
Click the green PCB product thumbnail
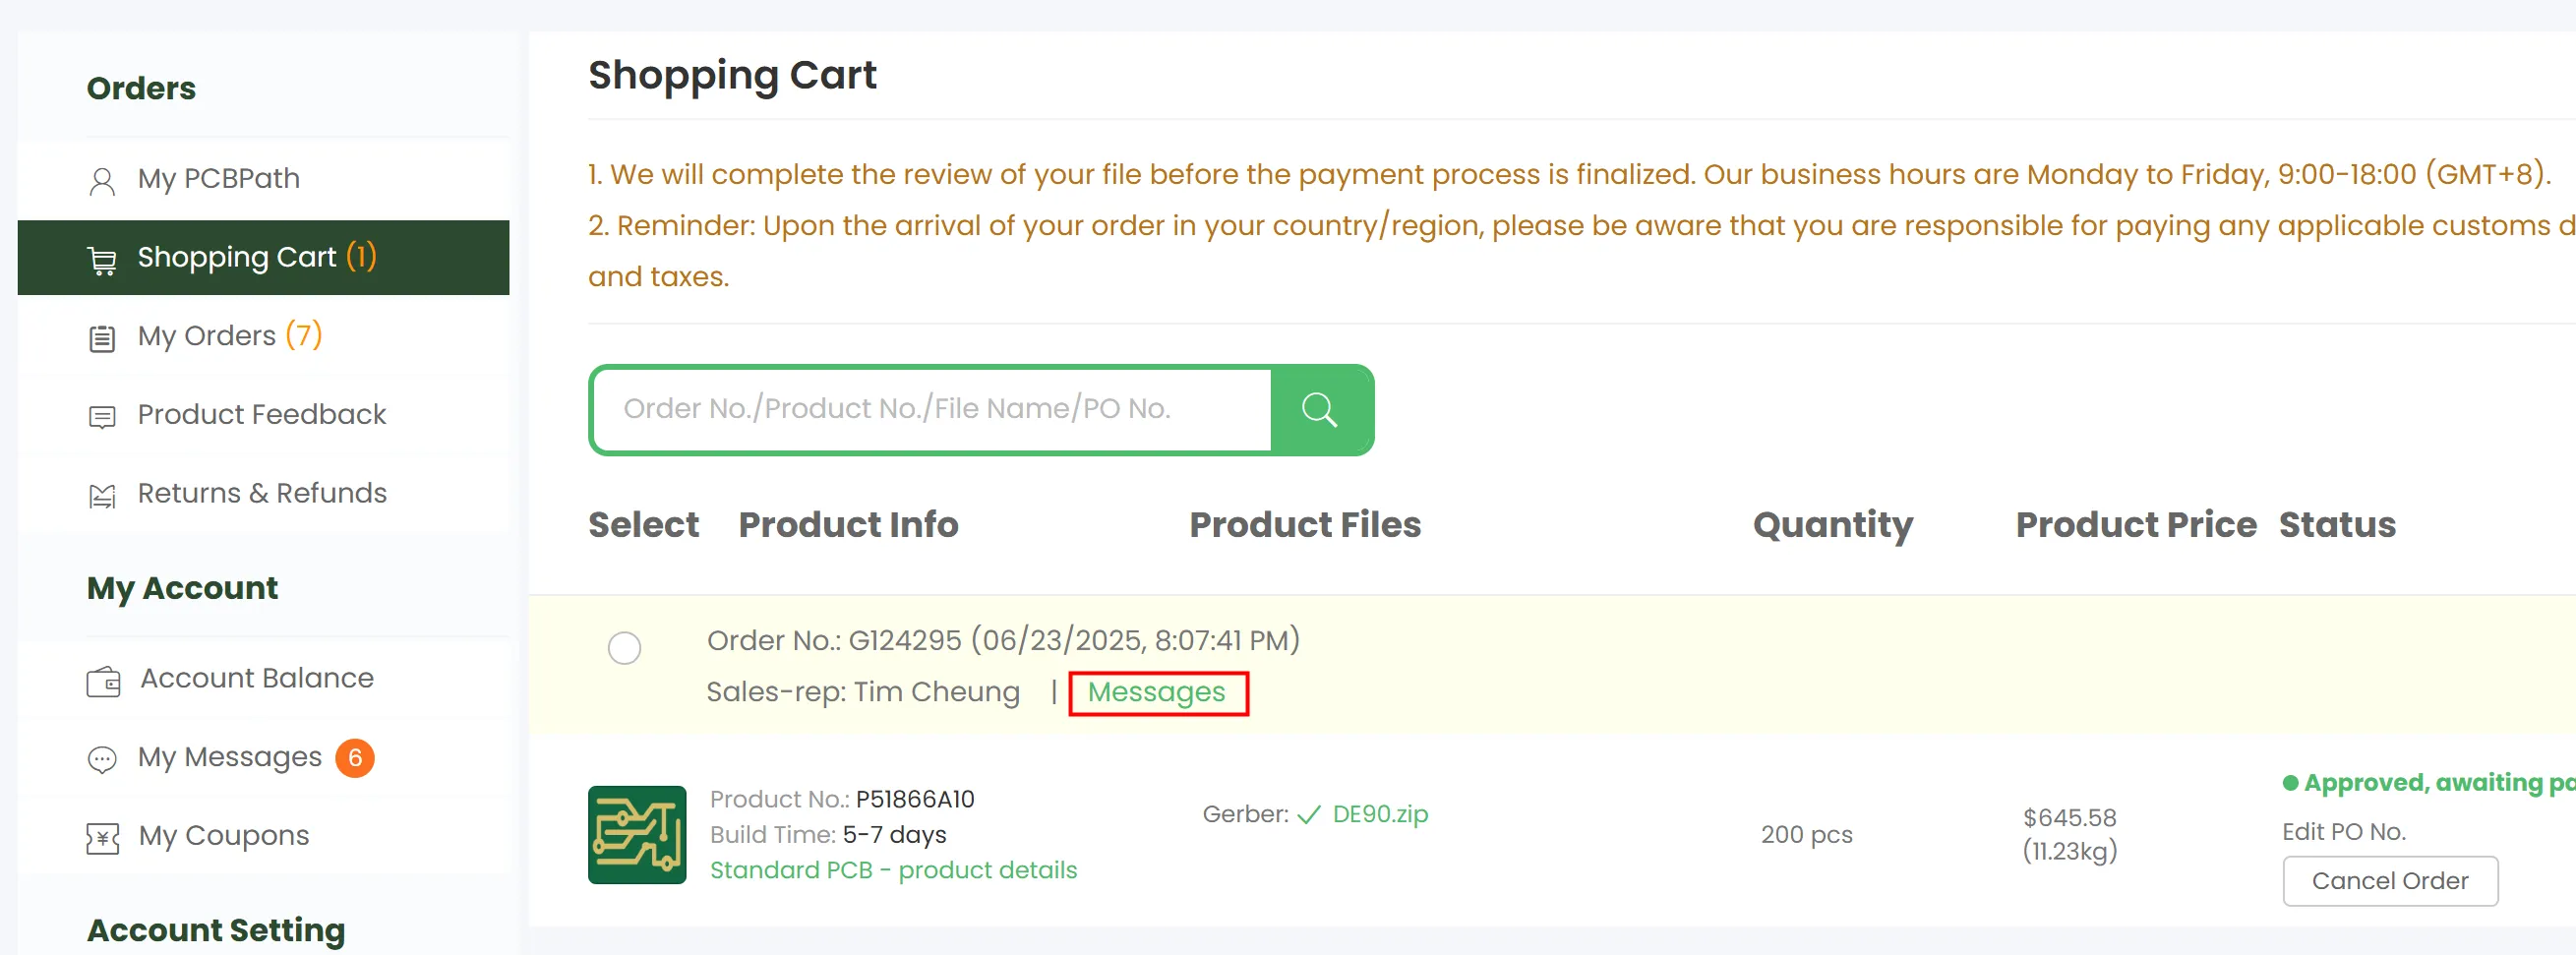tap(637, 834)
